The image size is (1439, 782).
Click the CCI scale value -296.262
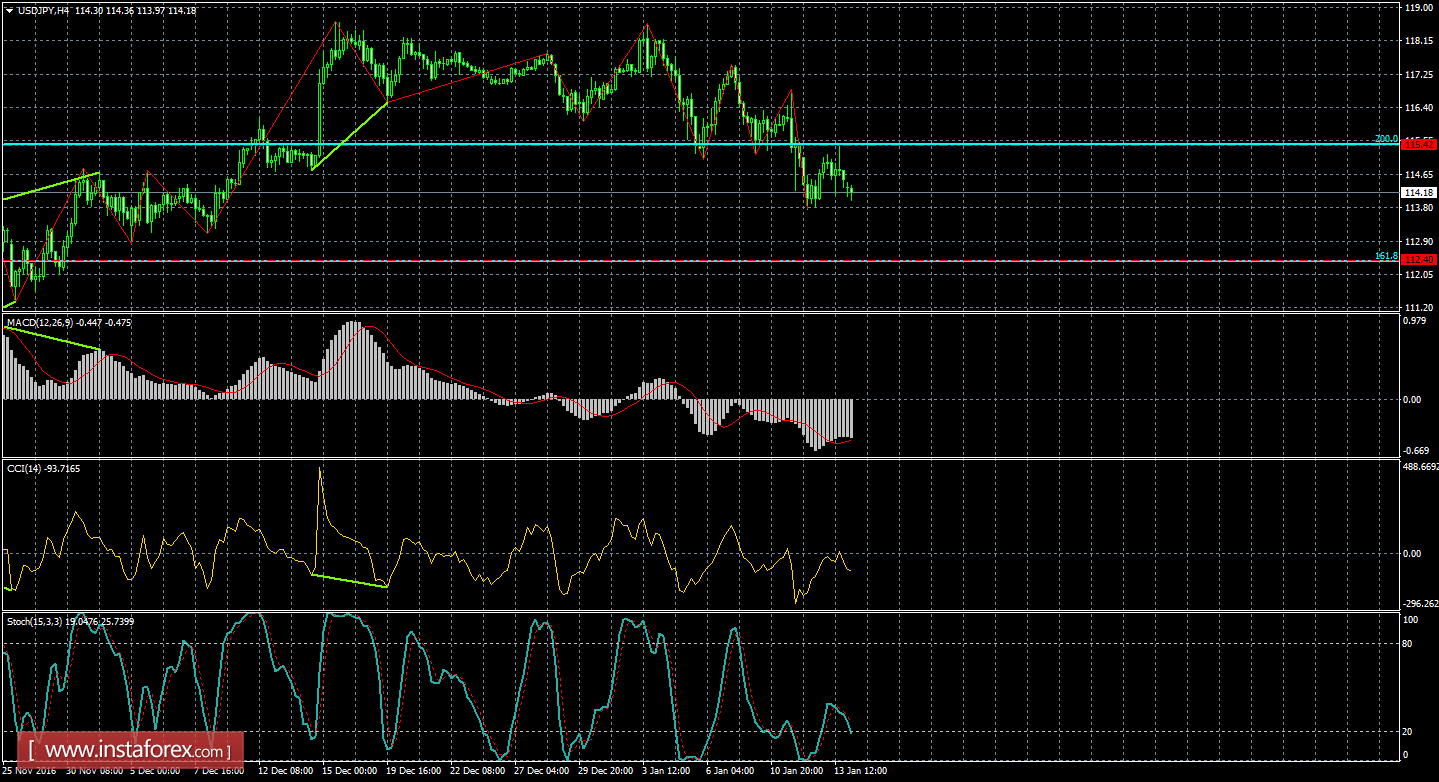(1420, 603)
